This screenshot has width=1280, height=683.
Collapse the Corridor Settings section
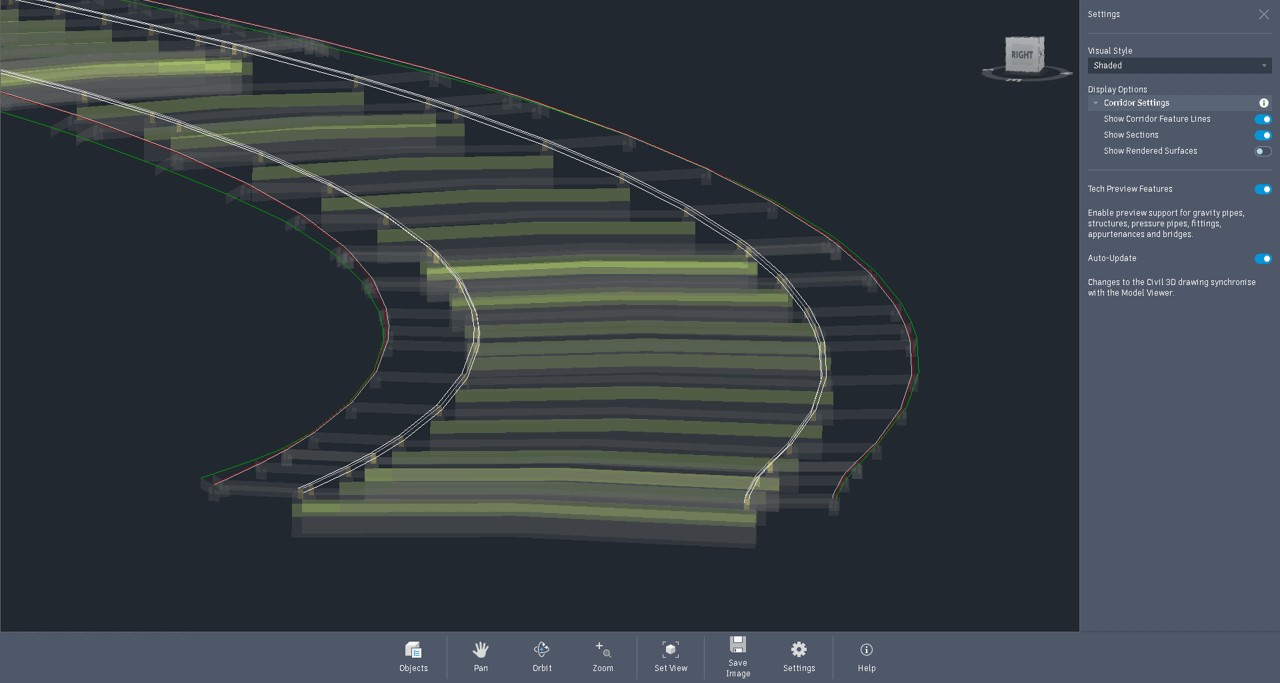click(1096, 103)
